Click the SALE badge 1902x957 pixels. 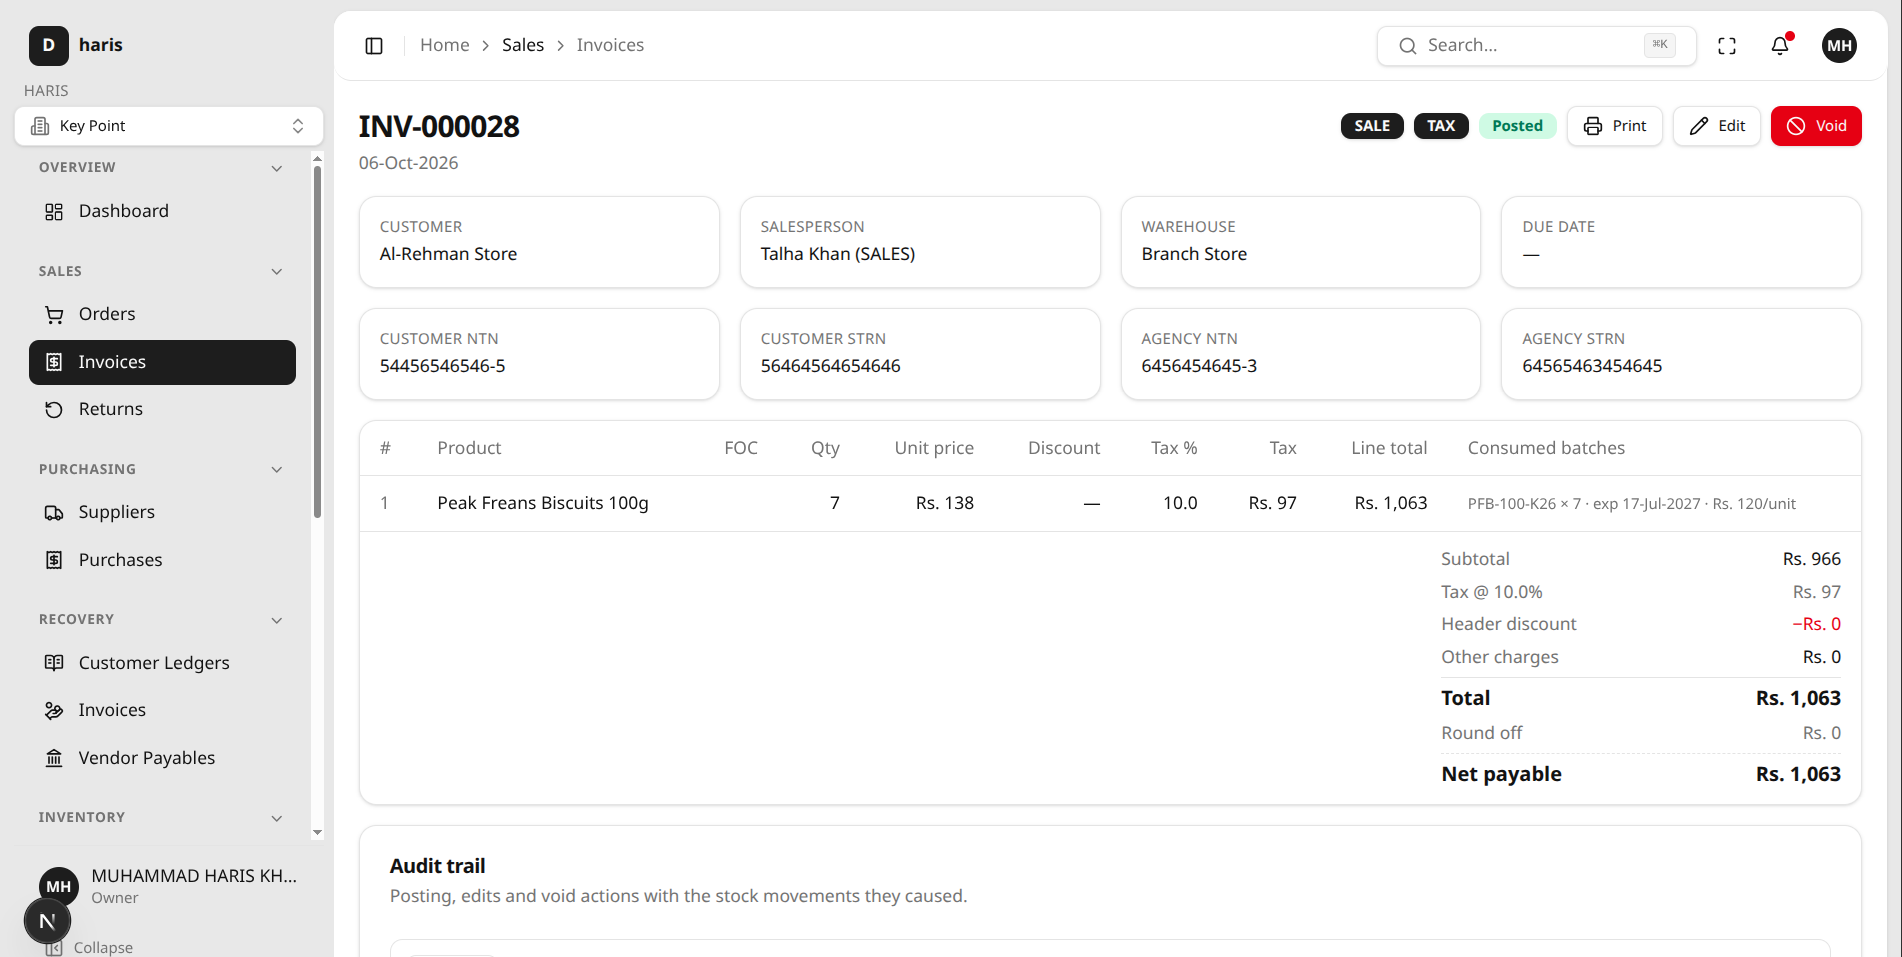pyautogui.click(x=1372, y=126)
